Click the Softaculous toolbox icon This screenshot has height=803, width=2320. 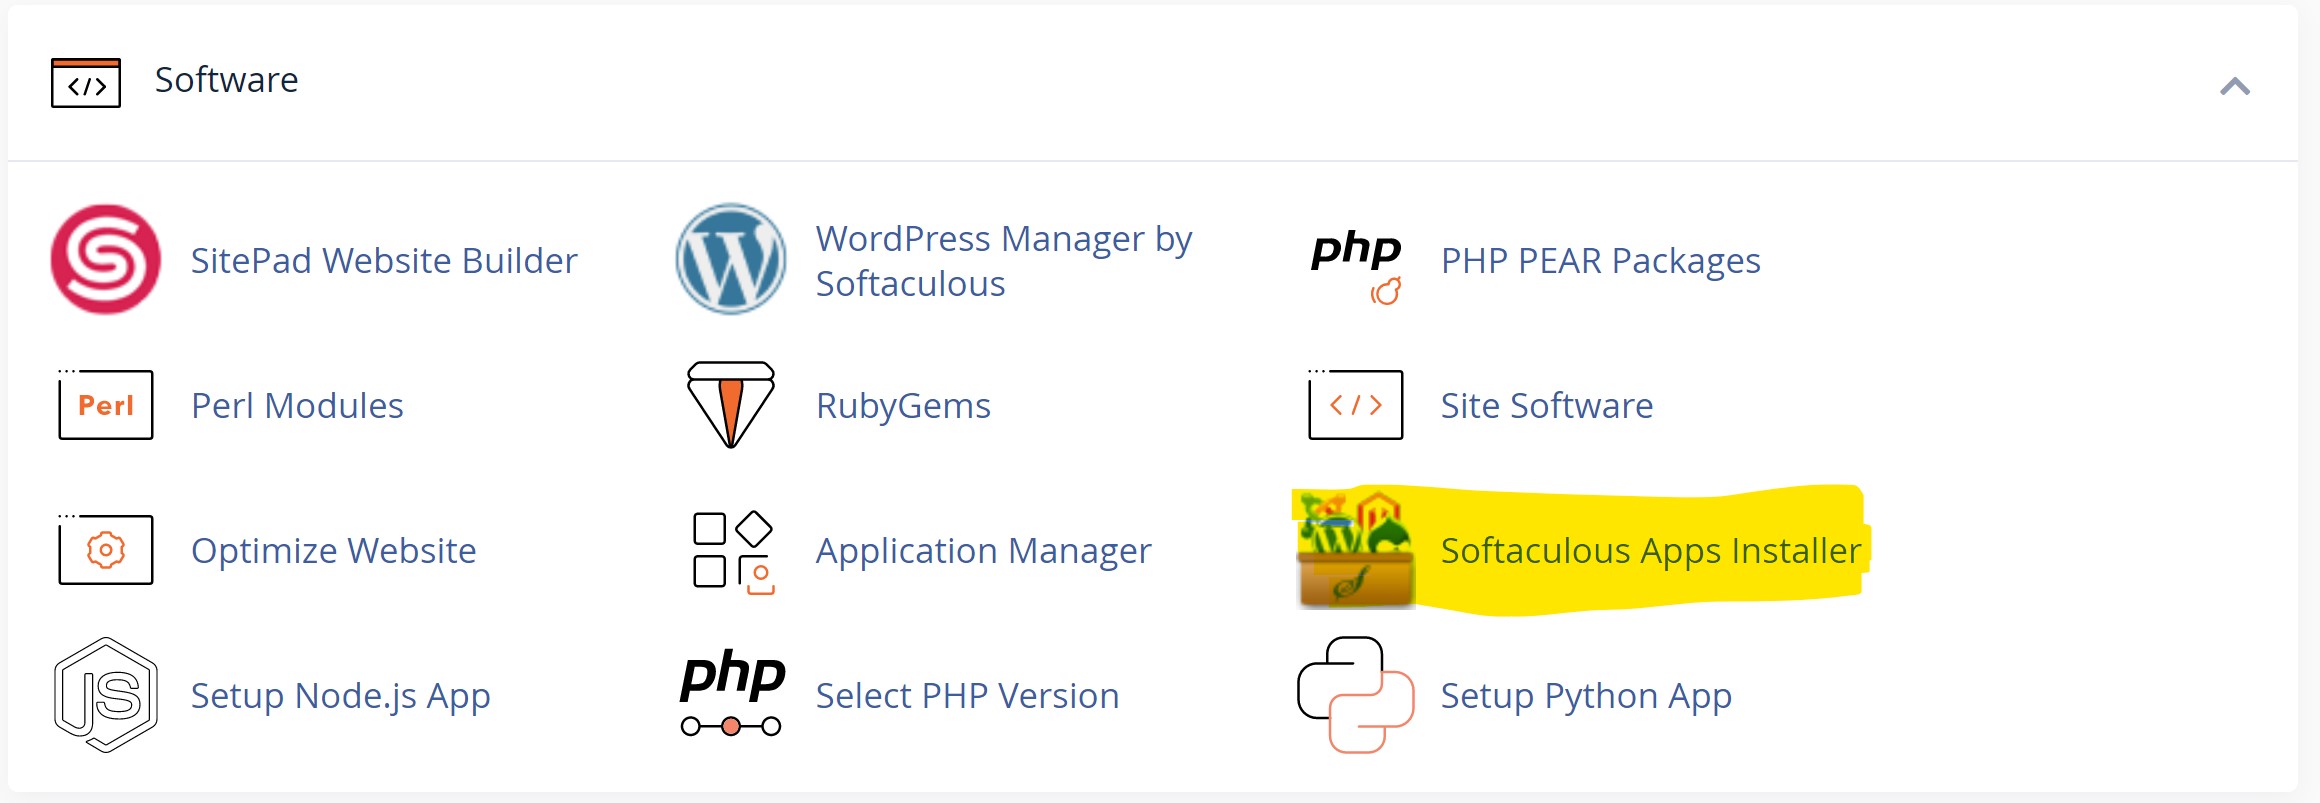1356,550
